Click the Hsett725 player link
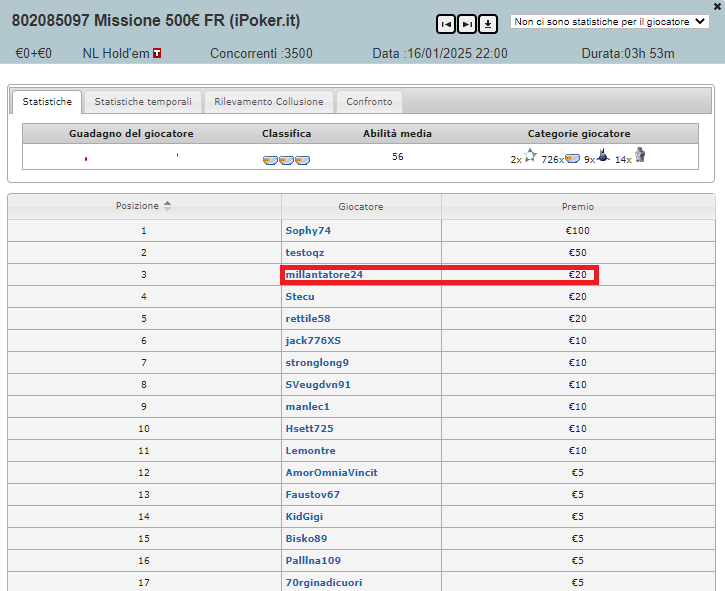The image size is (725, 591). (x=309, y=429)
